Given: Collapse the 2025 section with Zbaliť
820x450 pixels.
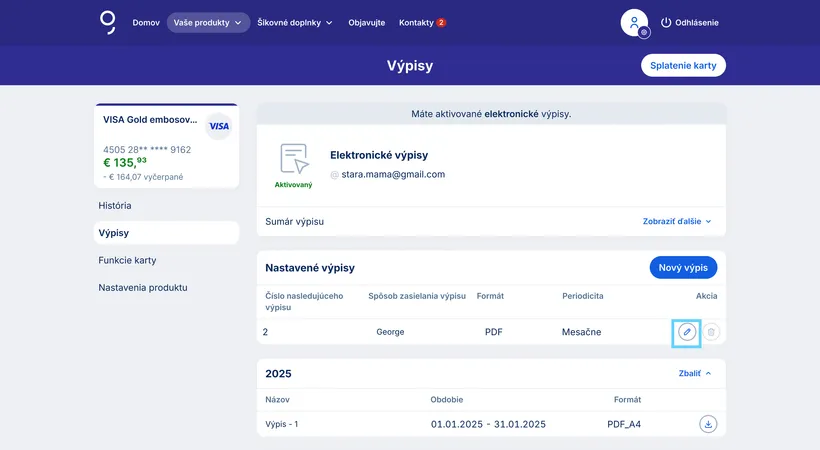Looking at the screenshot, I should pos(694,374).
